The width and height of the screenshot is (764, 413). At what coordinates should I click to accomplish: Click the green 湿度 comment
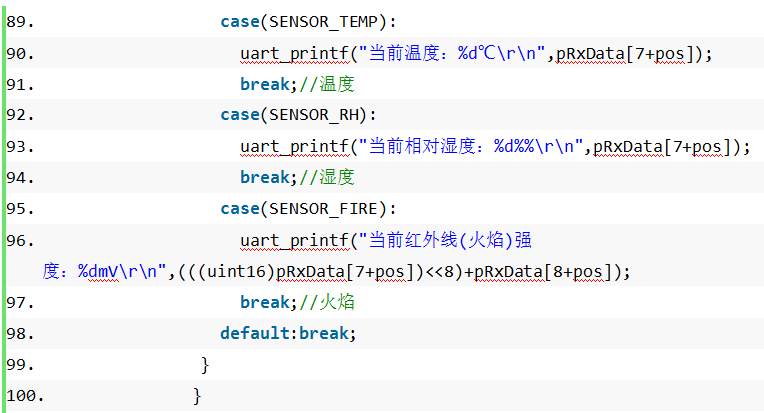337,177
